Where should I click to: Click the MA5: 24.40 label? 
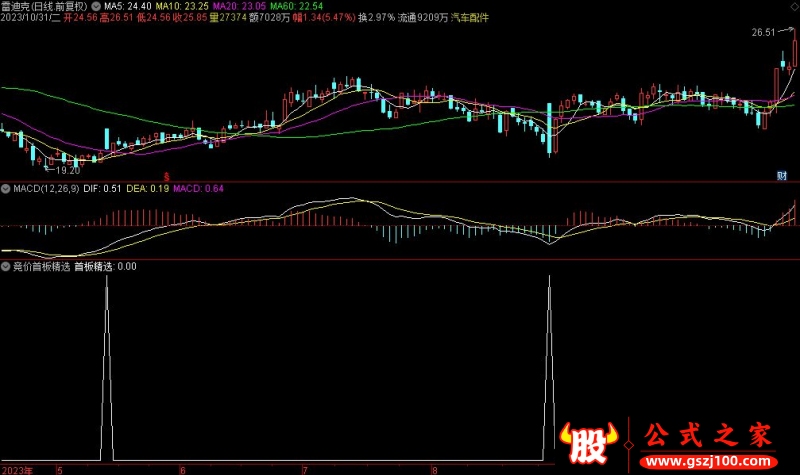click(128, 7)
